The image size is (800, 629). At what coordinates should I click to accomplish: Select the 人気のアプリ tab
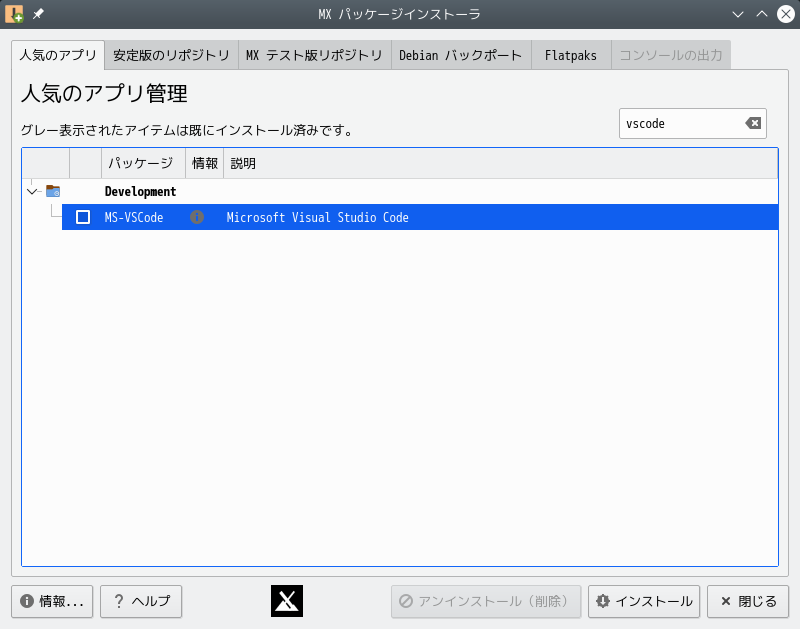coord(58,55)
